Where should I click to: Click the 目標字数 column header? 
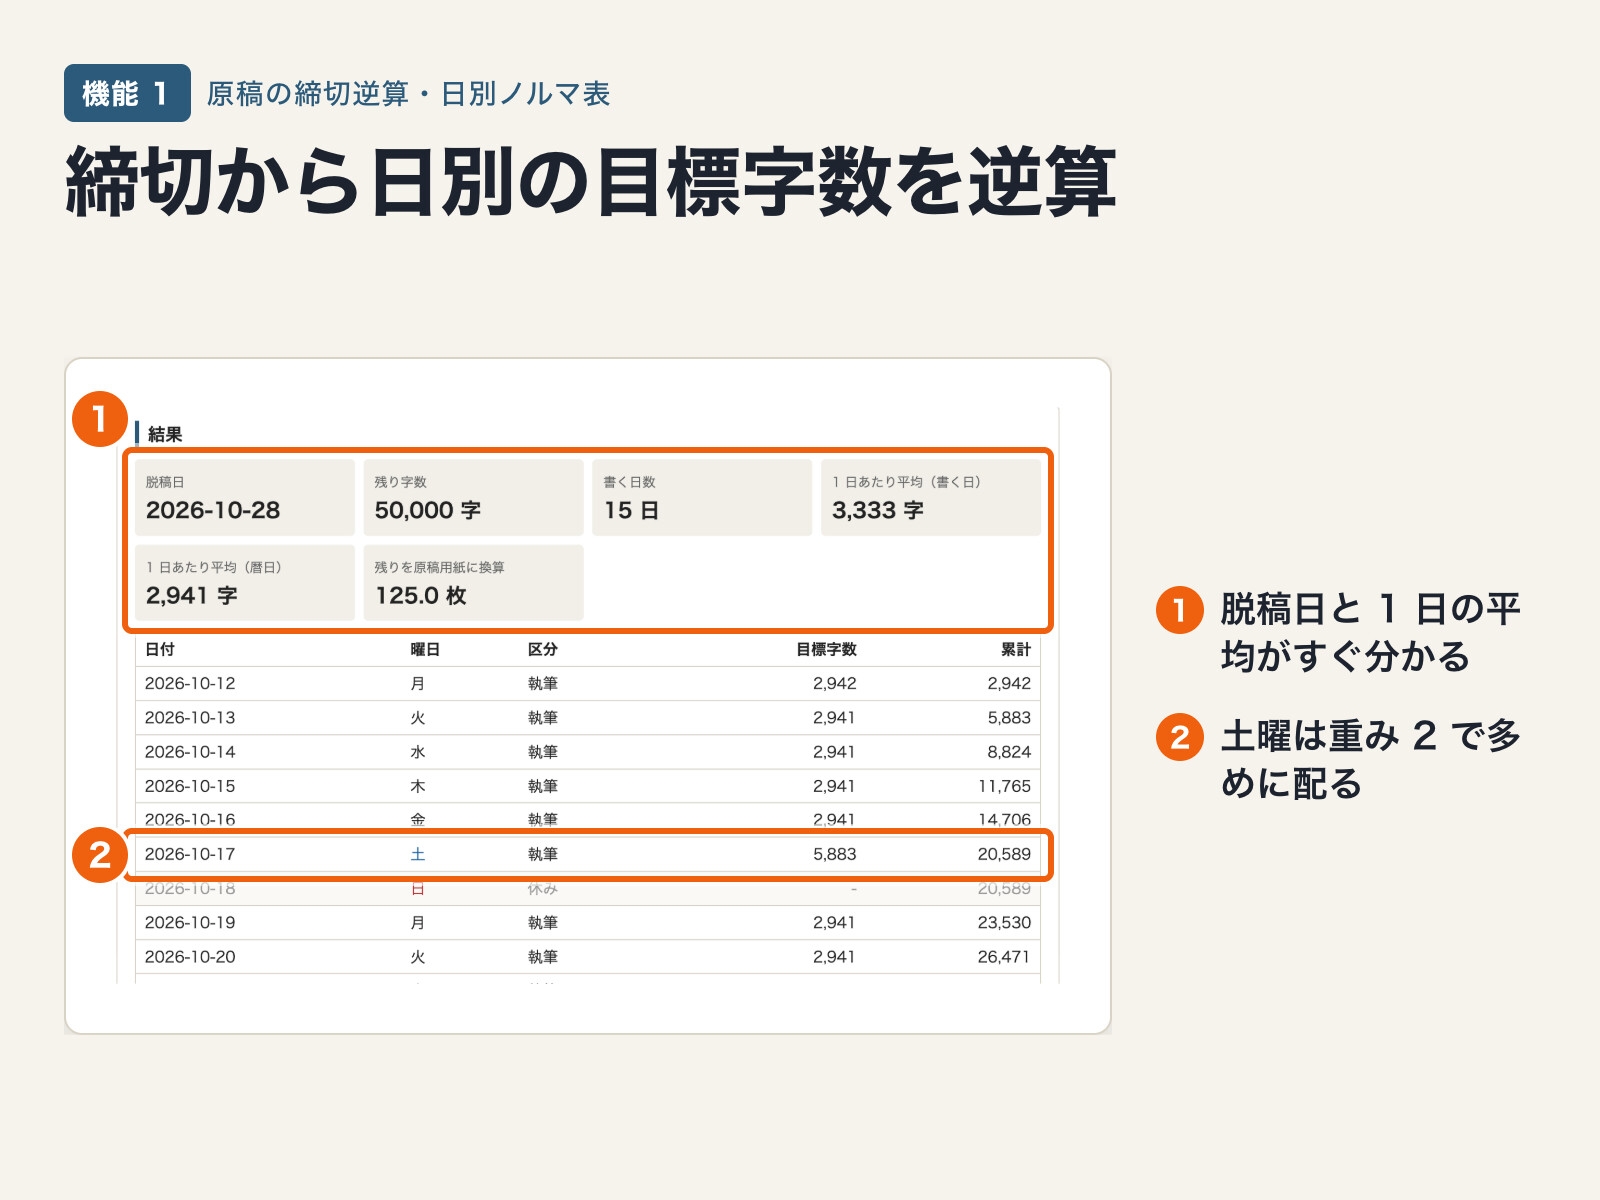[x=826, y=650]
